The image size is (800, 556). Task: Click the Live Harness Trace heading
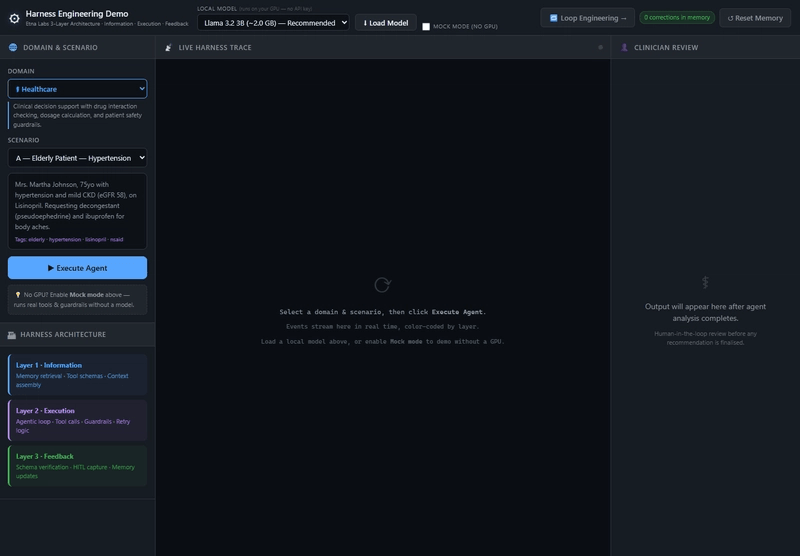click(x=215, y=47)
